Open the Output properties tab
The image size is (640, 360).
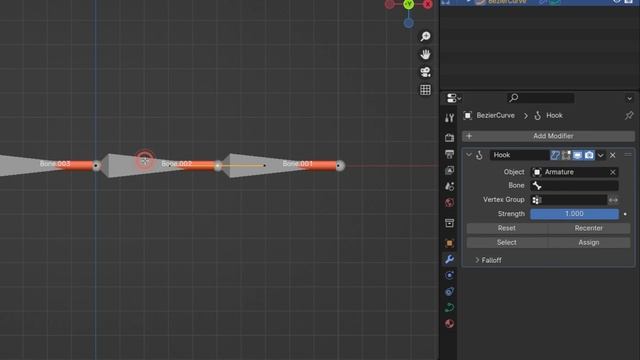pyautogui.click(x=449, y=154)
